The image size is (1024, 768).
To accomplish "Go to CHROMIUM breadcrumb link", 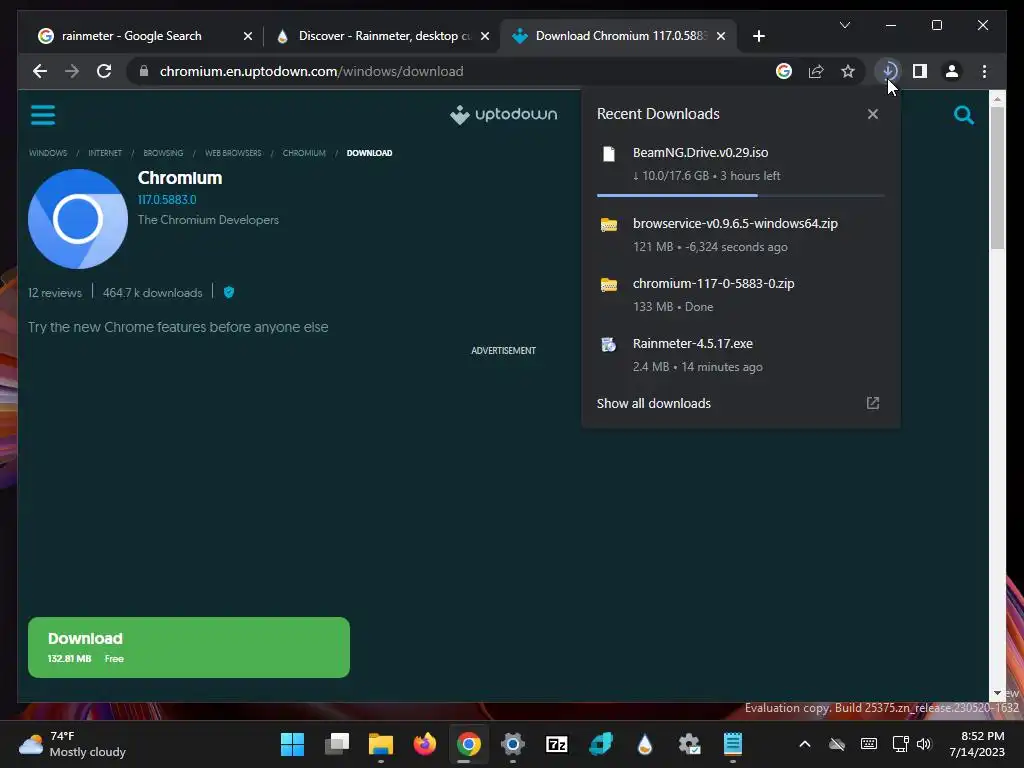I will tap(304, 153).
